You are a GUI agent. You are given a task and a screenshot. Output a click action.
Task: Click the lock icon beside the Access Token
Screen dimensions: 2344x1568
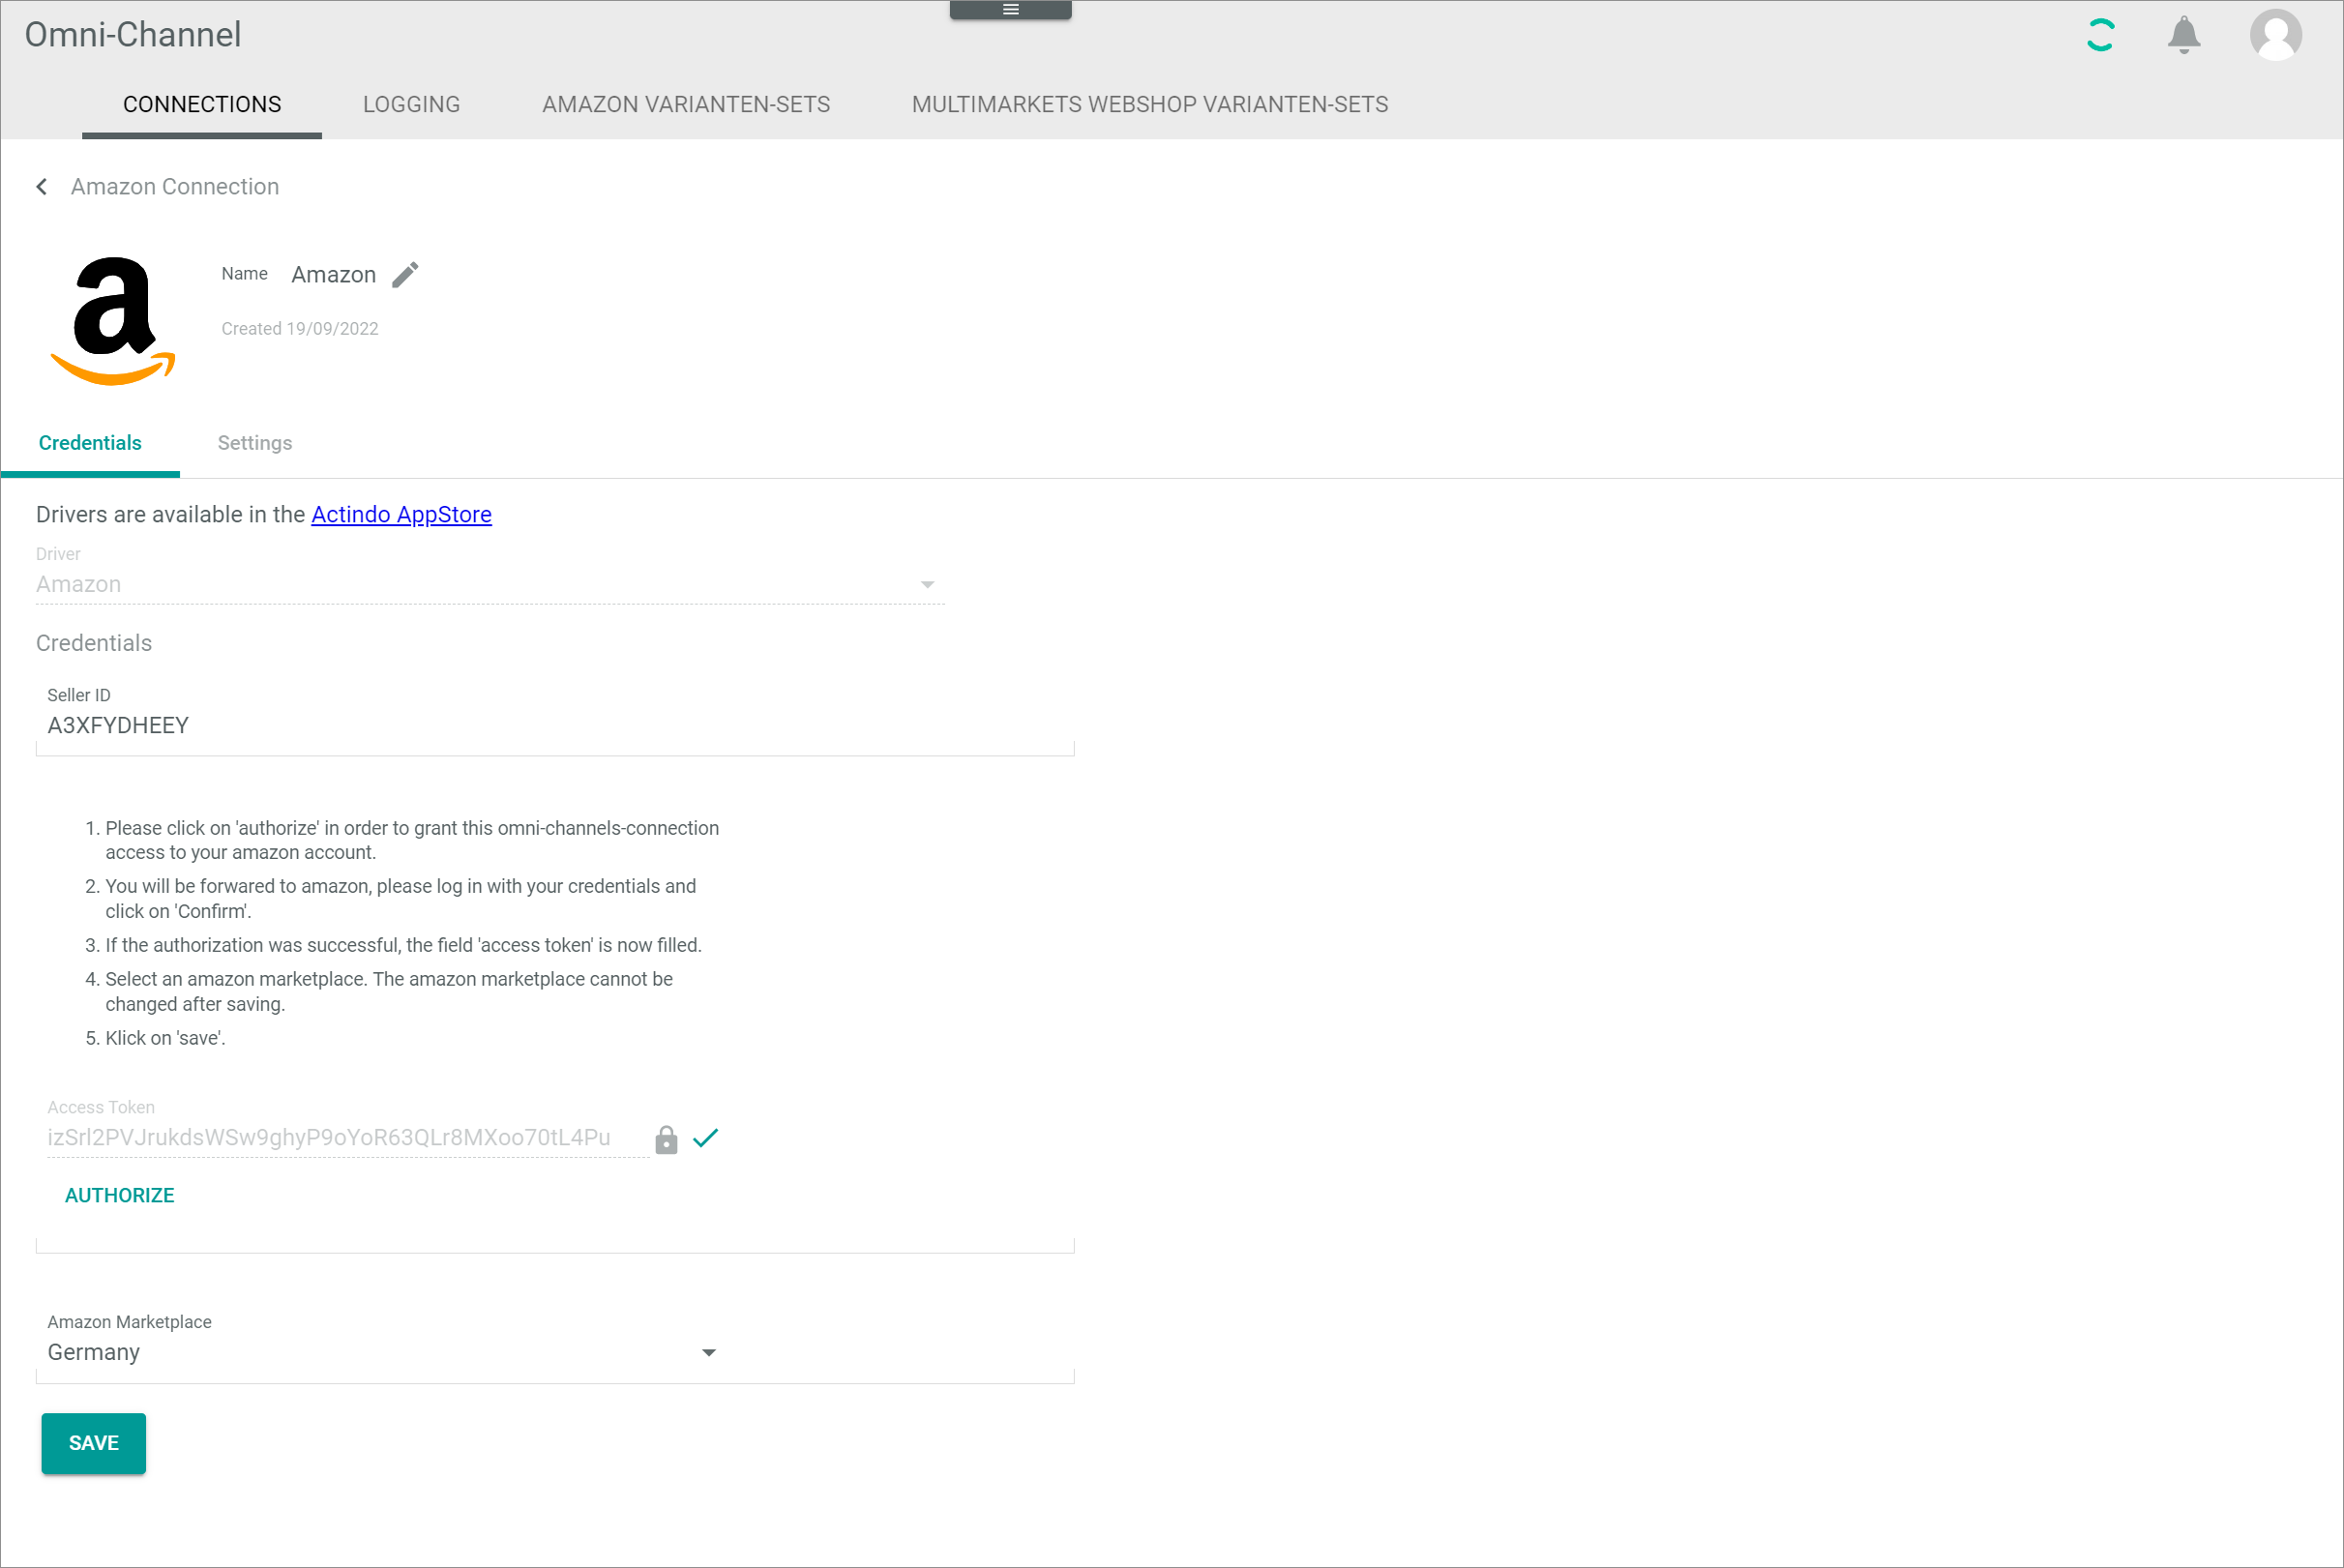[x=666, y=1139]
